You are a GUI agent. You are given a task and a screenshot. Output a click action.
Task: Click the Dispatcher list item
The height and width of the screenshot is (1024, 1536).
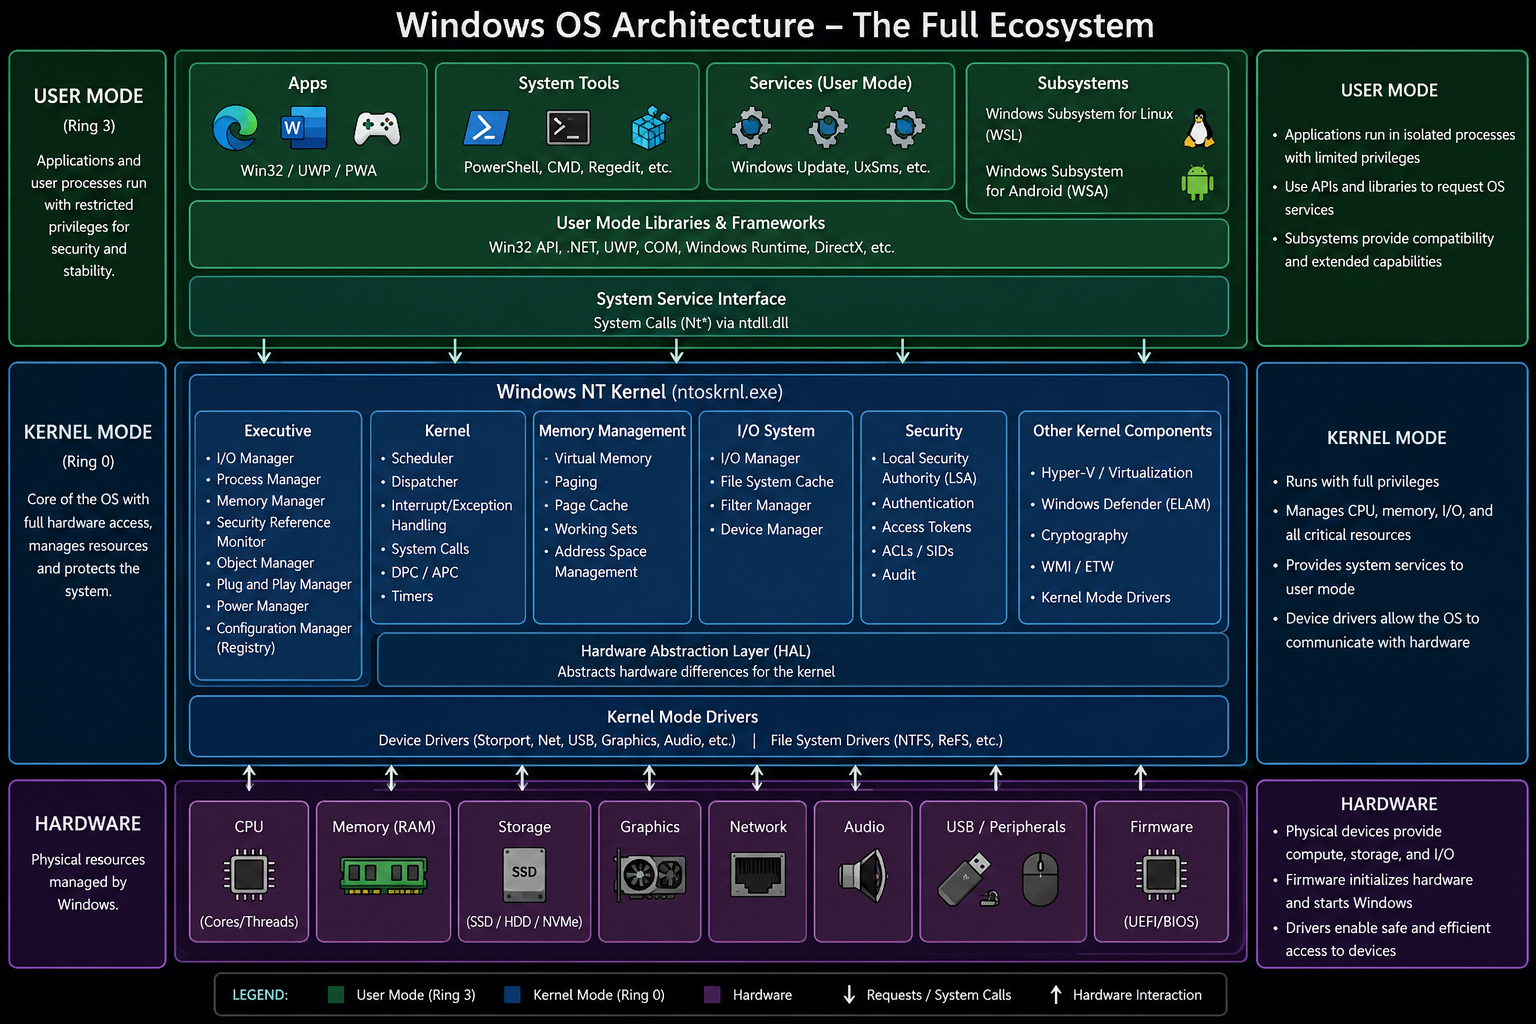tap(424, 482)
